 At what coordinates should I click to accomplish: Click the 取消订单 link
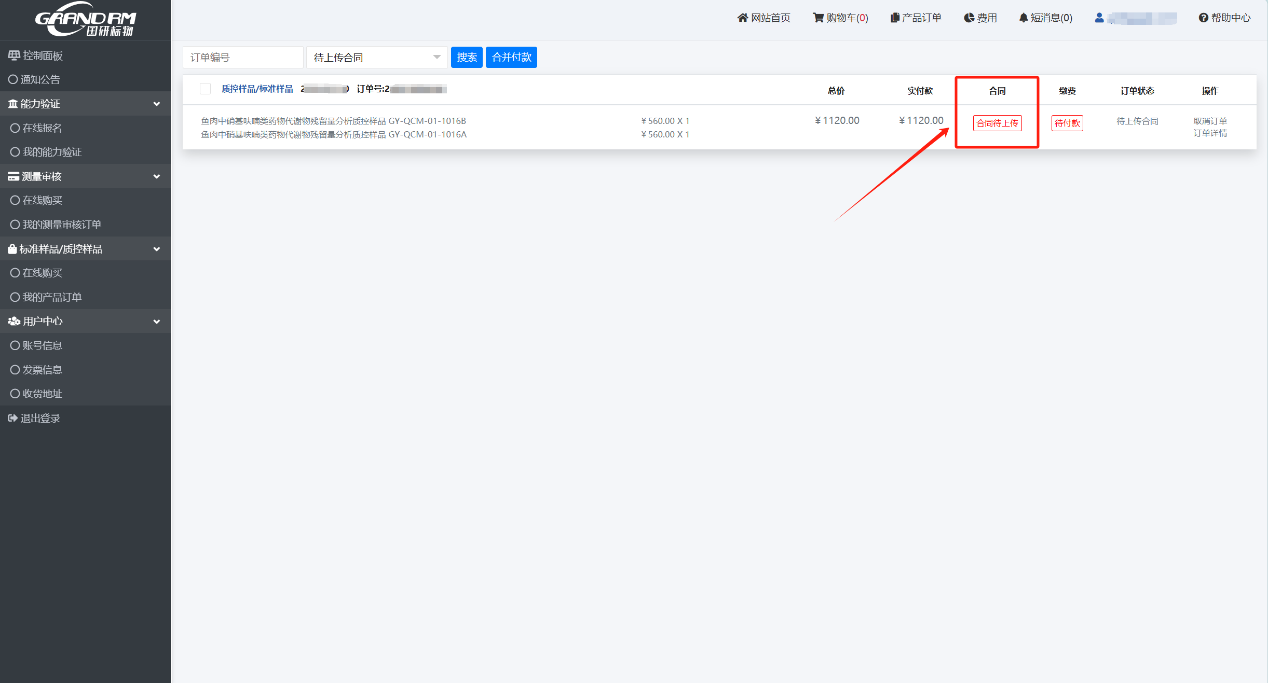(1209, 121)
